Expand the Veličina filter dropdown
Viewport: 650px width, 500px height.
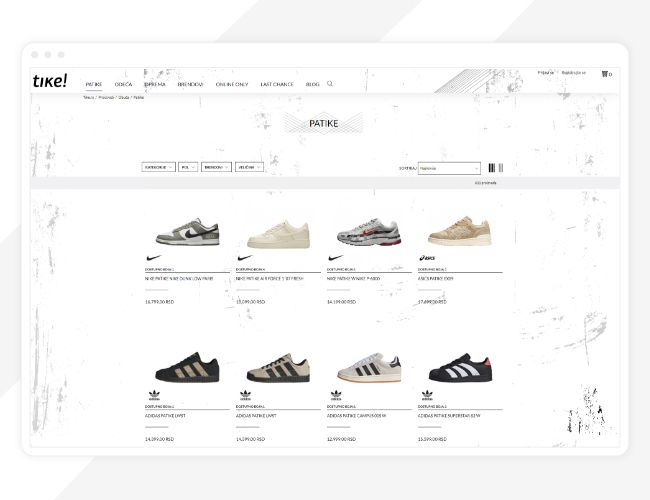(249, 167)
